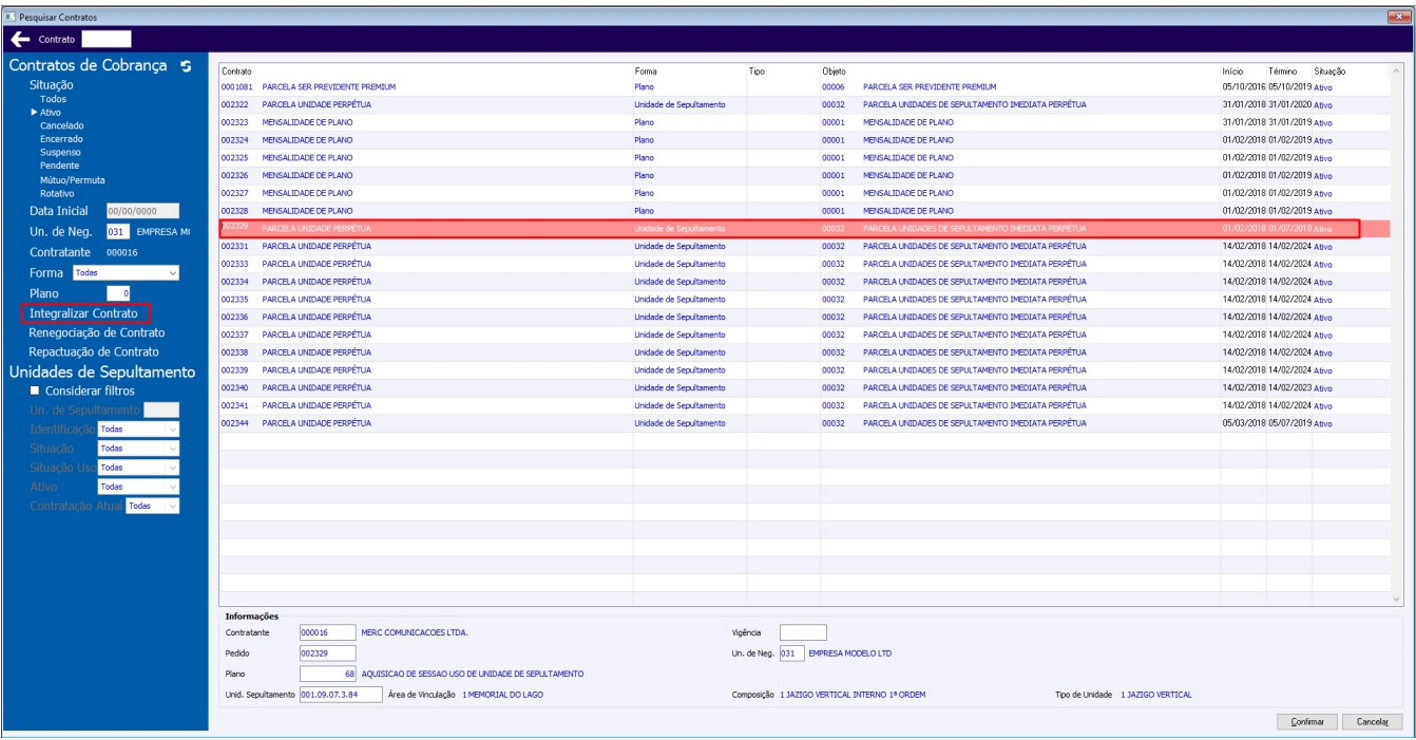The image size is (1416, 740).
Task: Select contract row 002322
Action: 804,105
